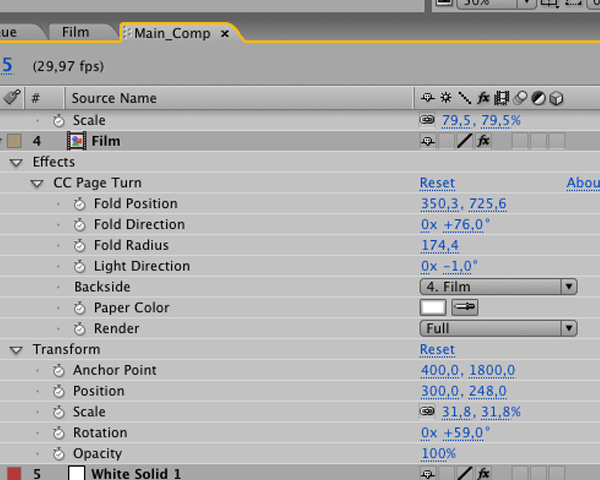The height and width of the screenshot is (480, 600).
Task: Select the Main_Comp tab
Action: (172, 33)
